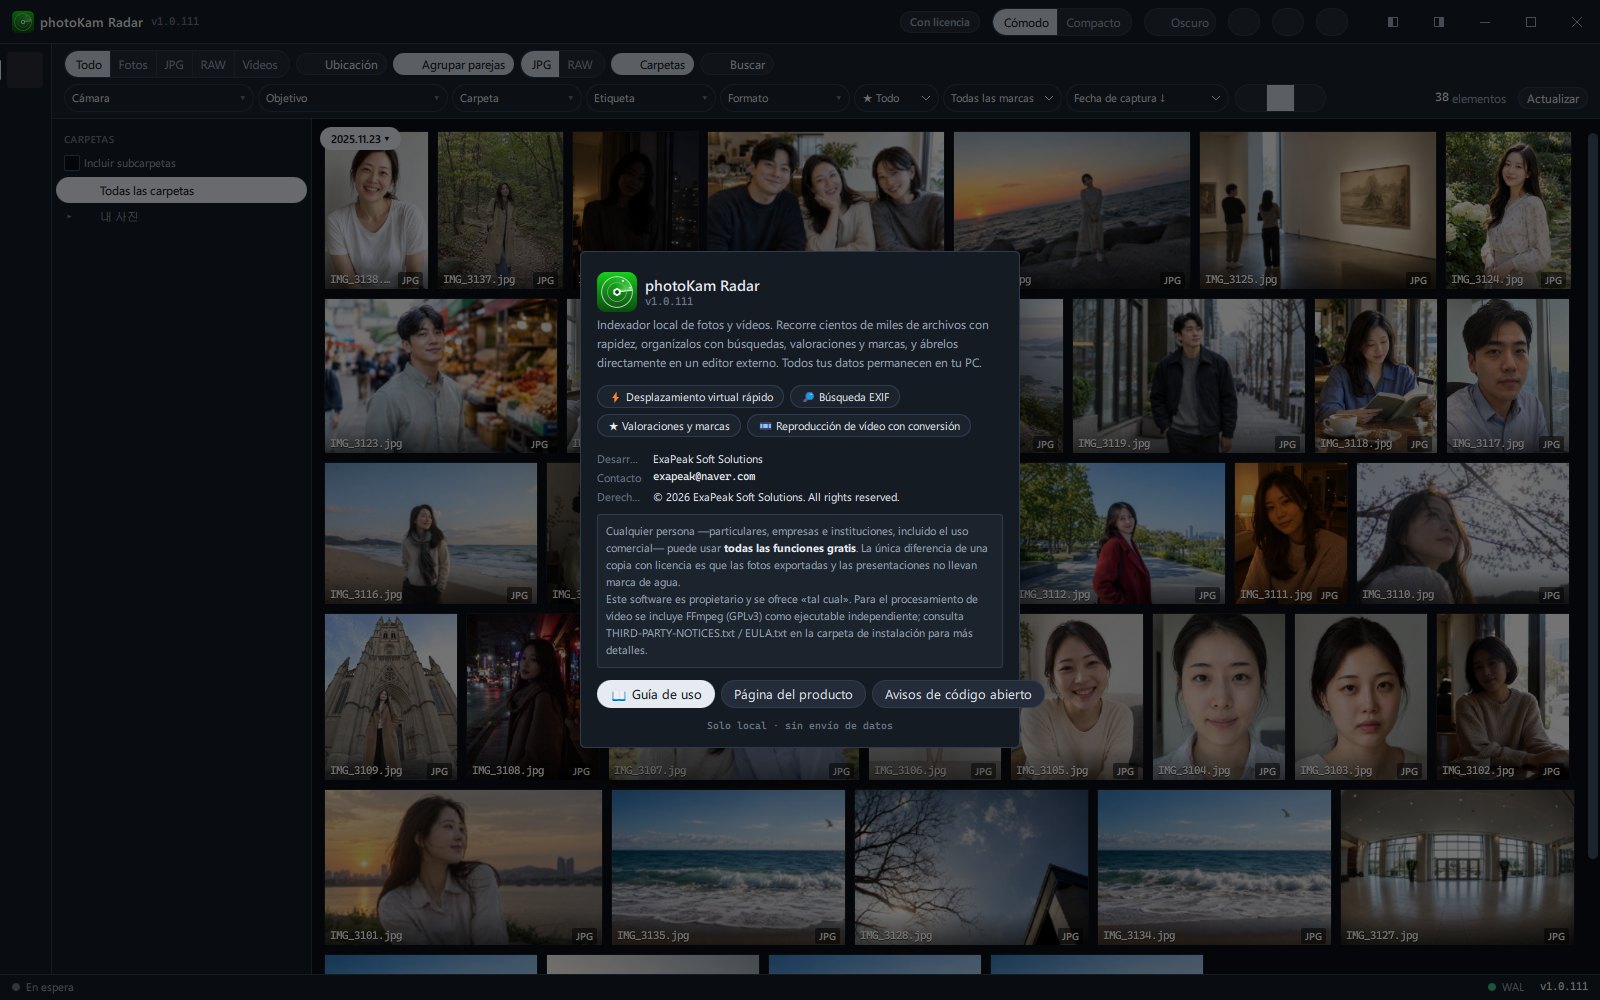Toggle the right sidebar panel icon
This screenshot has height=1000, width=1600.
[x=1438, y=22]
